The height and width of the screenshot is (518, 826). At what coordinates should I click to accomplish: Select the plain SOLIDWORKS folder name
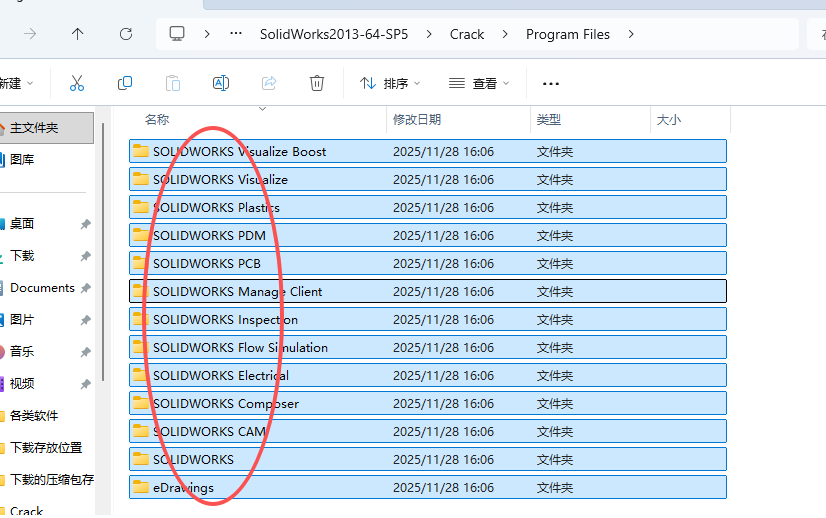[x=193, y=460]
